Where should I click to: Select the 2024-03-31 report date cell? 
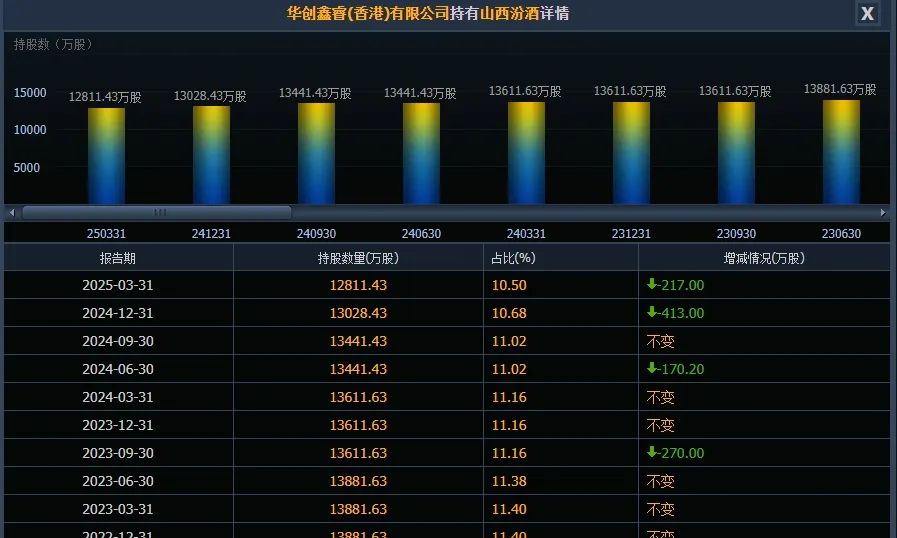[x=118, y=397]
